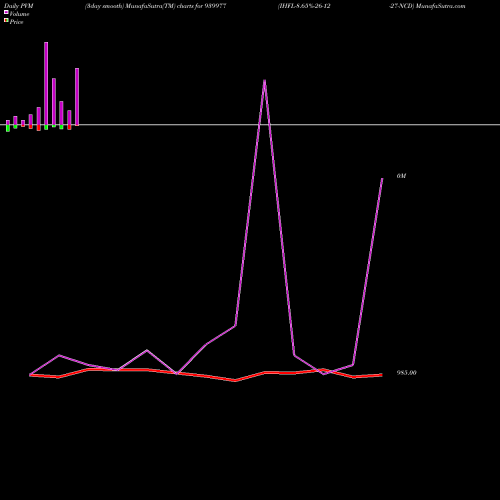Click the 985.00 price axis label

[406, 373]
